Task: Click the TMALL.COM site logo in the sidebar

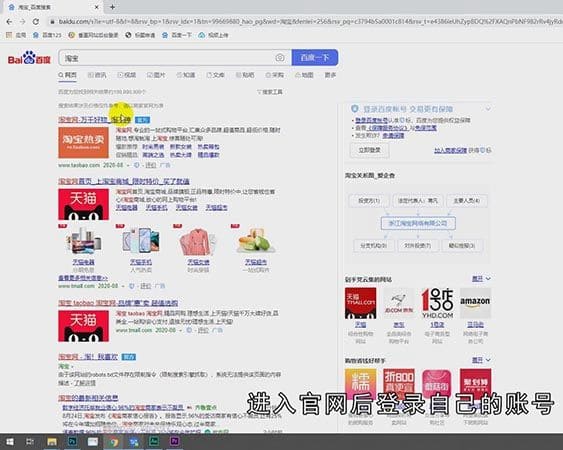Action: pyautogui.click(x=360, y=303)
